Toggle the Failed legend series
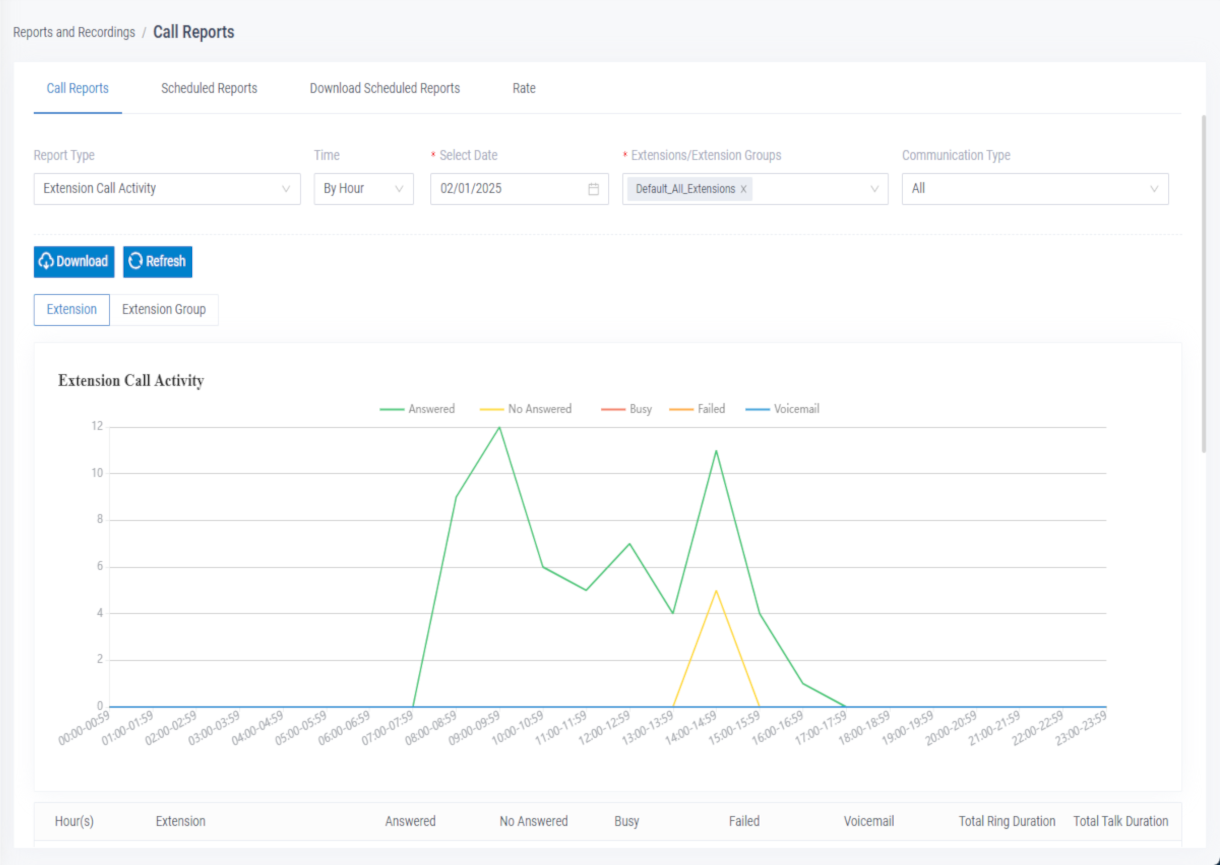The width and height of the screenshot is (1220, 865). point(697,409)
